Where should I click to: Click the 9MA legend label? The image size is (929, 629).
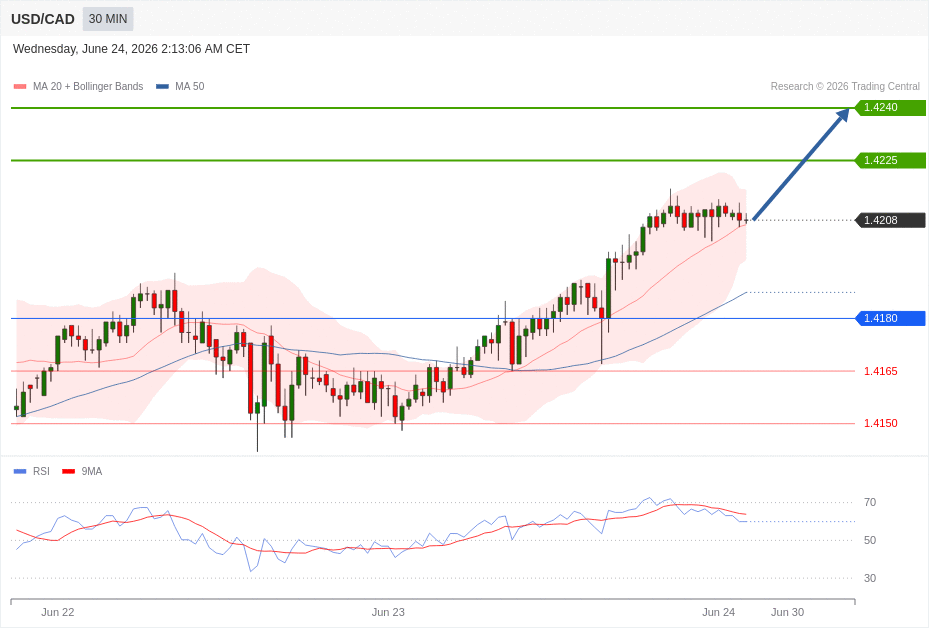tap(92, 471)
